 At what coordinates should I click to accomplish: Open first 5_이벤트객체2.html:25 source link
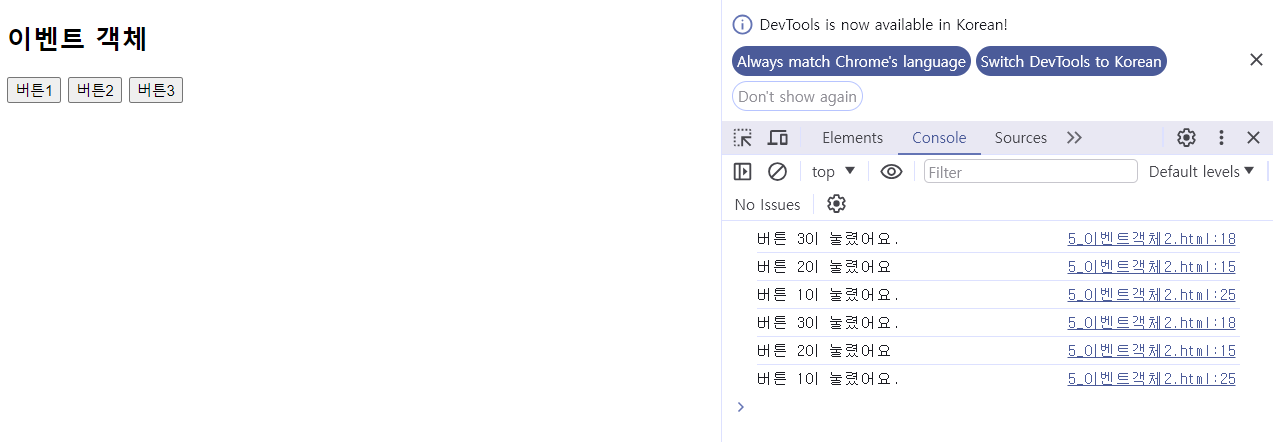pyautogui.click(x=1152, y=295)
